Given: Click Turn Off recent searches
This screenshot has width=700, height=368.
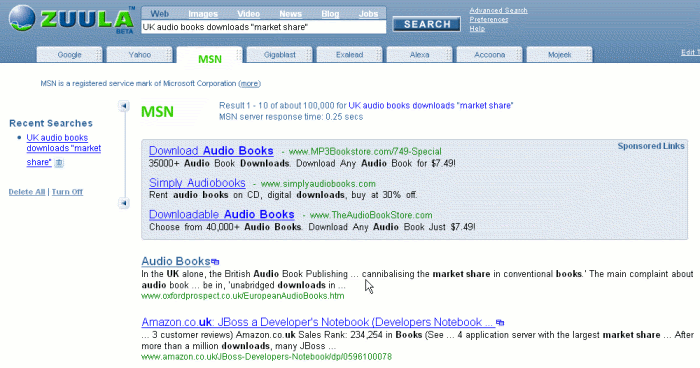Looking at the screenshot, I should tap(67, 192).
